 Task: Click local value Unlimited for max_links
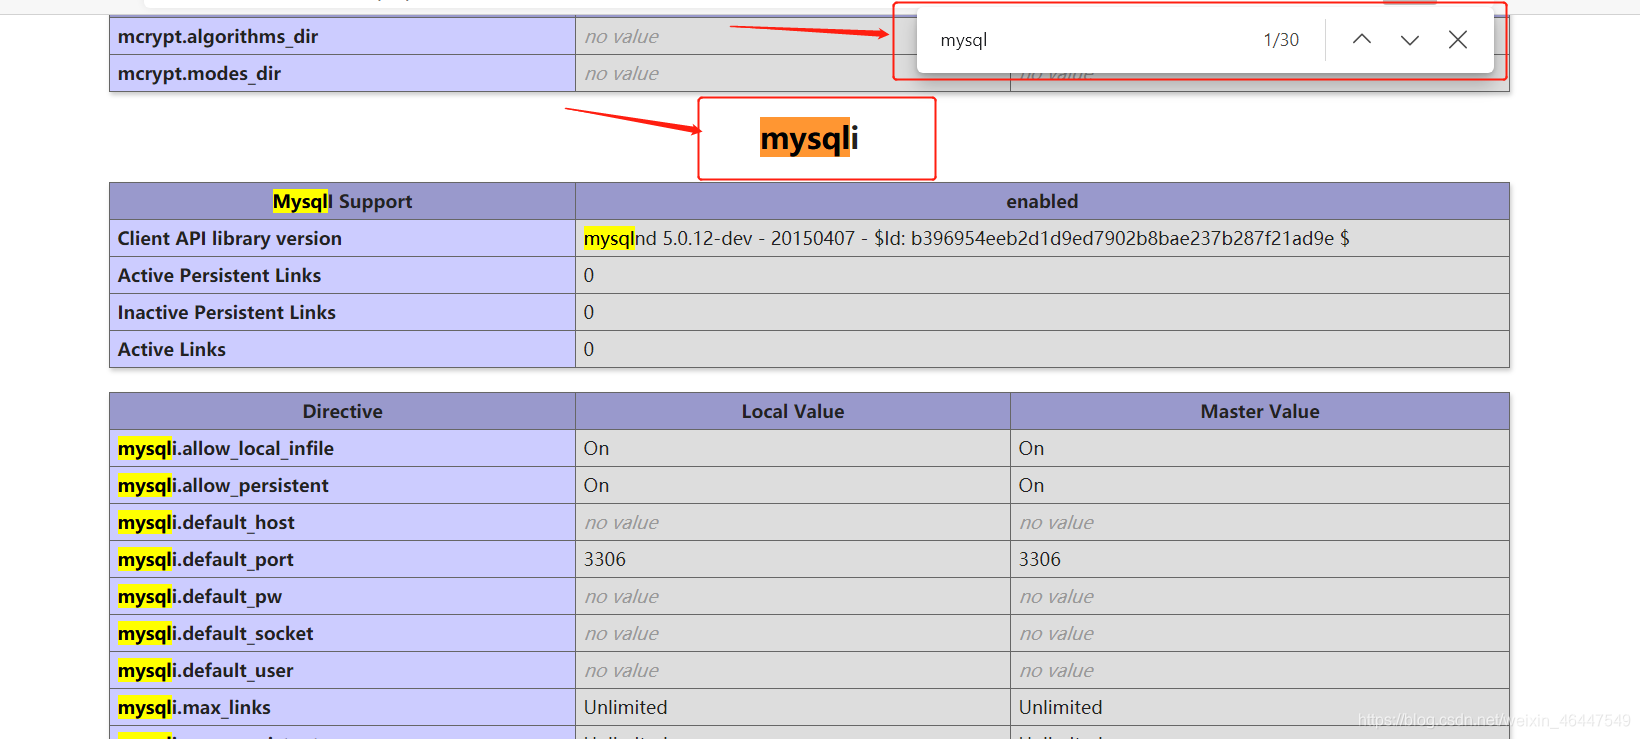point(626,707)
